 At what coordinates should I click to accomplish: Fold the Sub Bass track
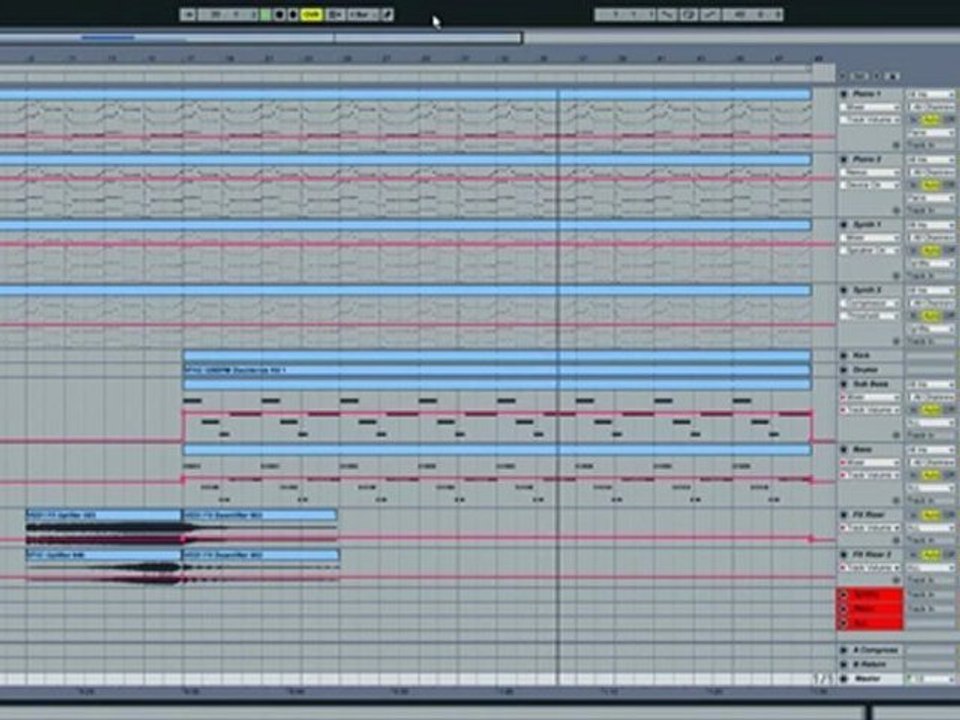point(844,384)
